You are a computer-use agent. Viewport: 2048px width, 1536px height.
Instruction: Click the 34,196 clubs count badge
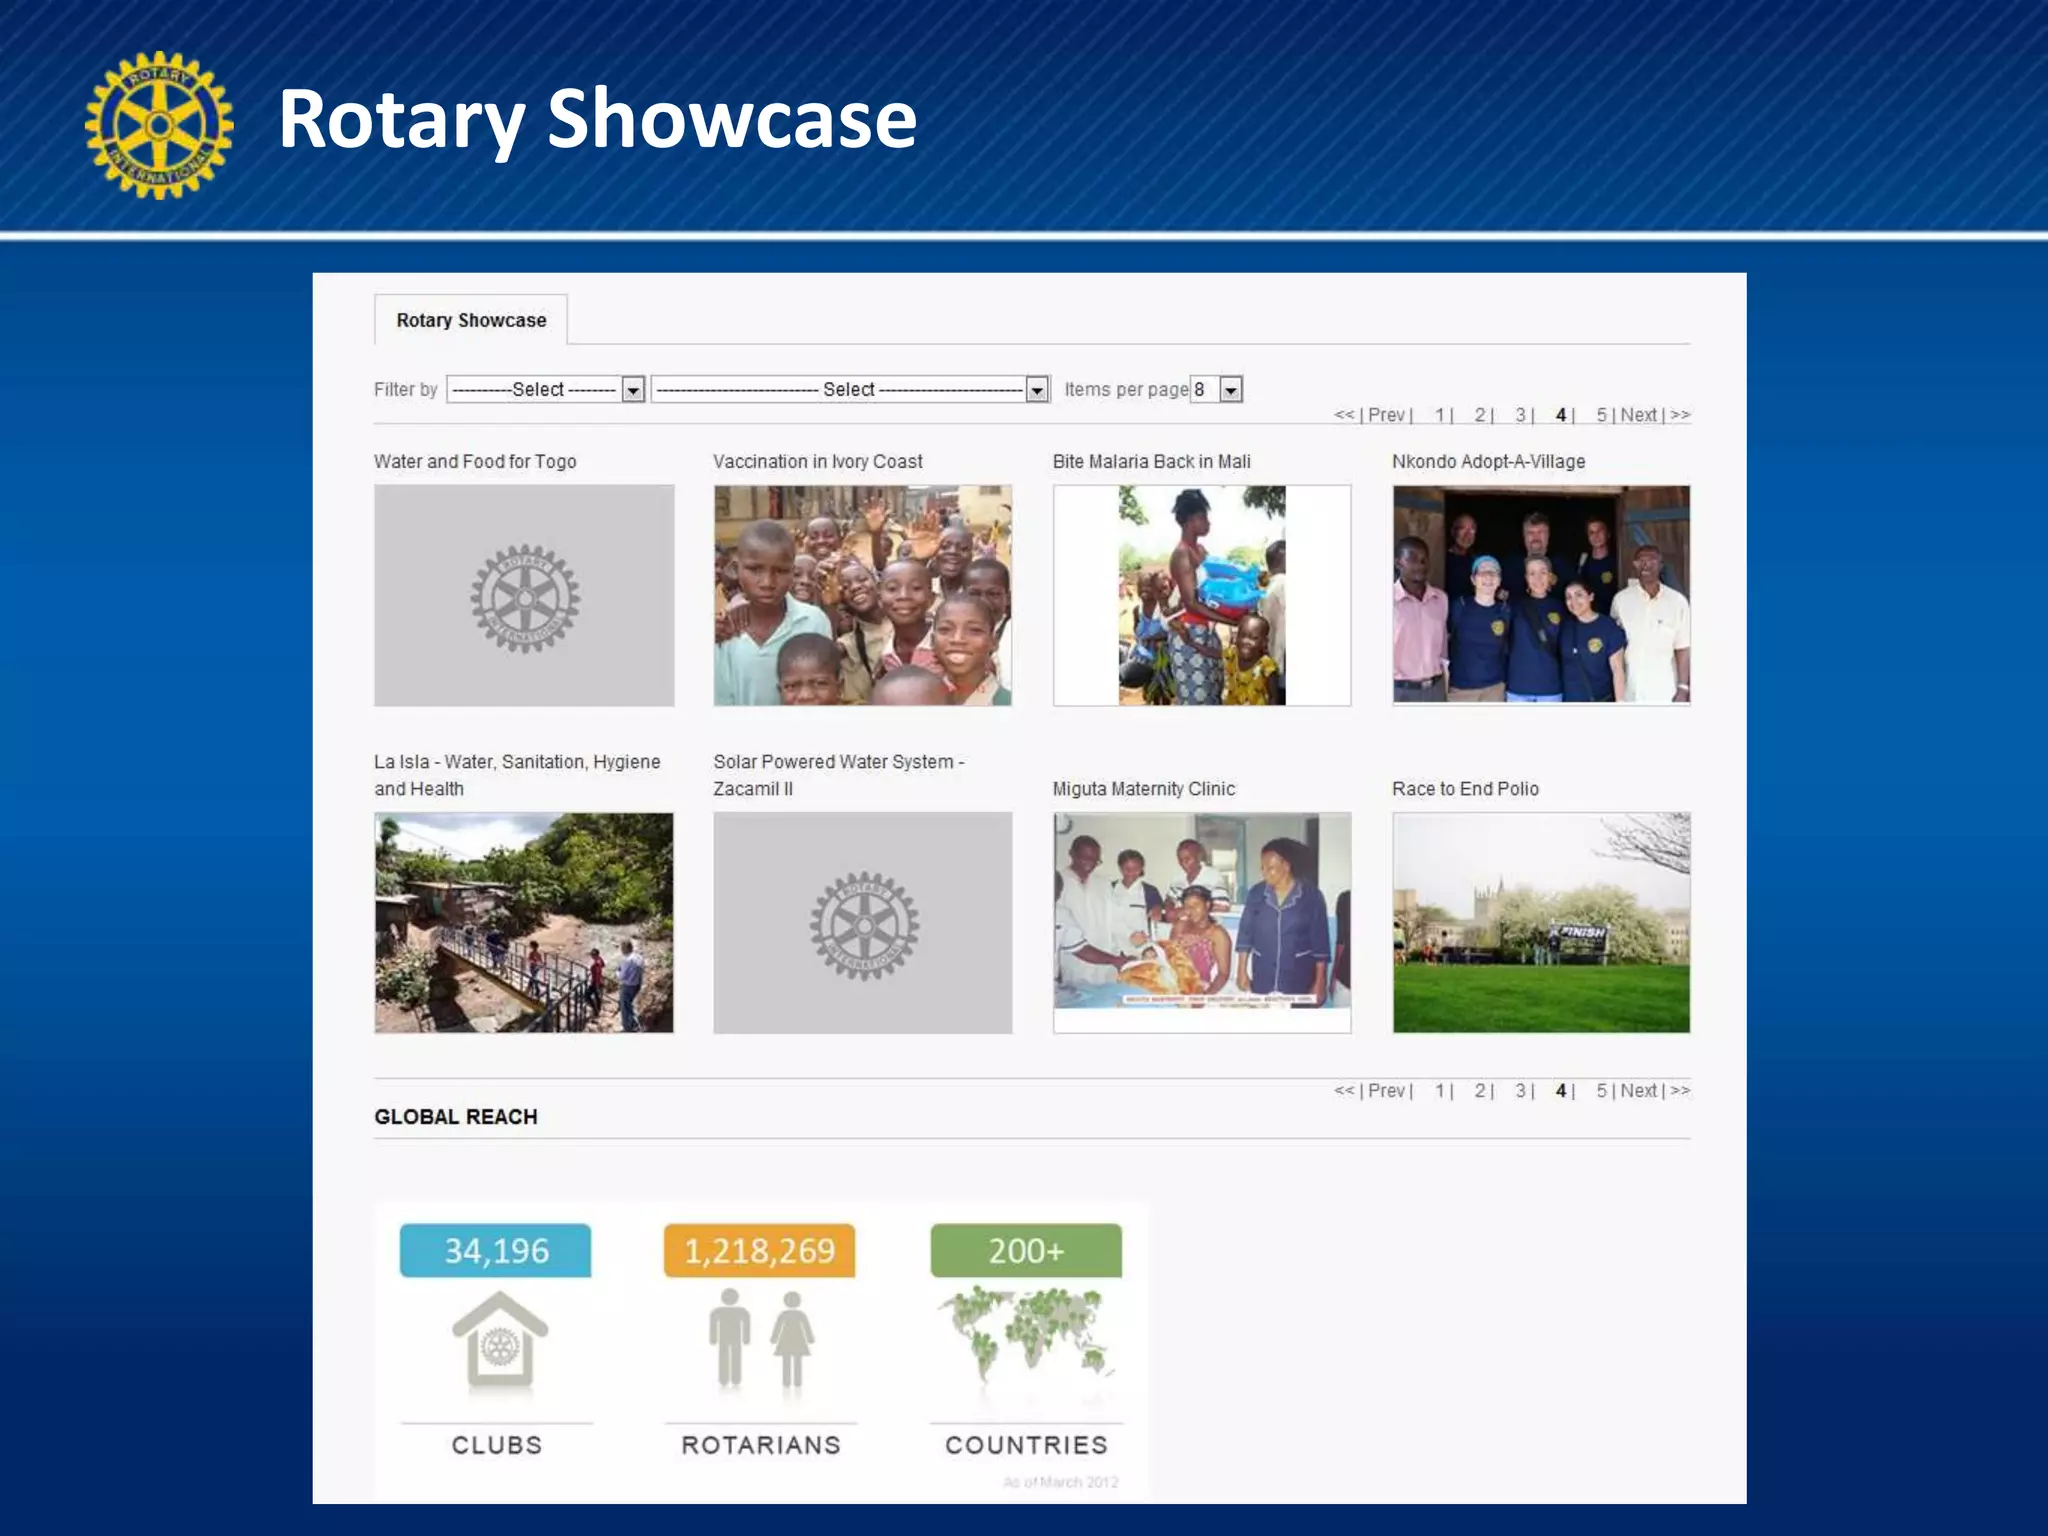pyautogui.click(x=496, y=1251)
